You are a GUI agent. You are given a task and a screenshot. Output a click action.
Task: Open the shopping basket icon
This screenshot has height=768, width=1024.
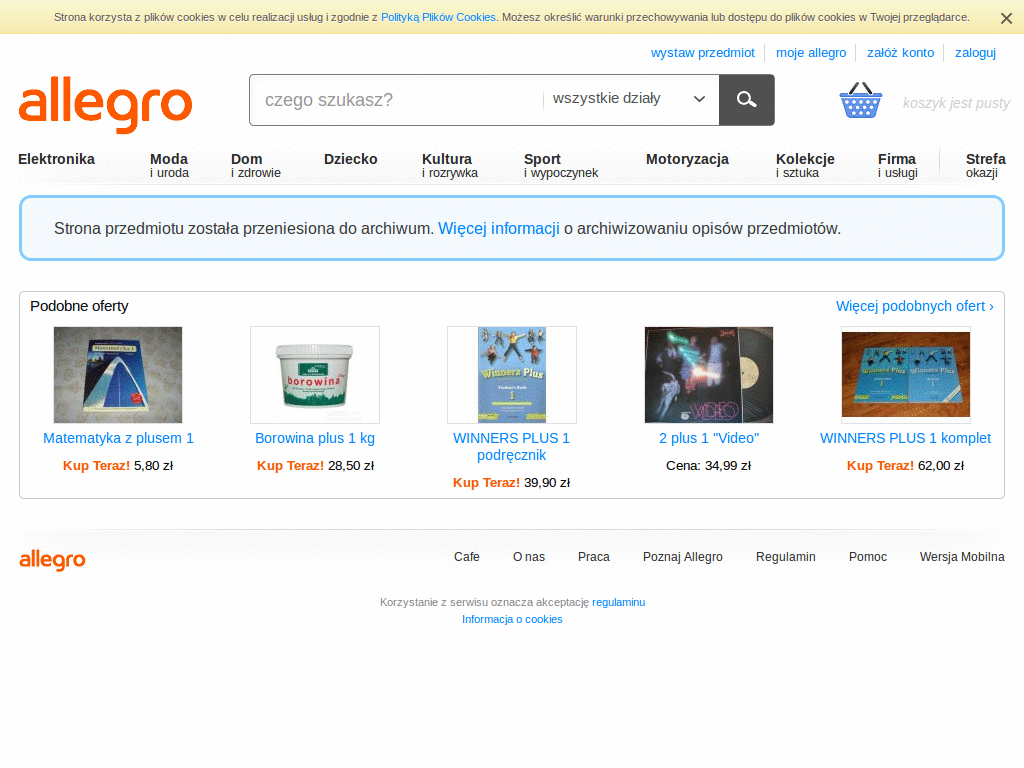click(x=860, y=100)
